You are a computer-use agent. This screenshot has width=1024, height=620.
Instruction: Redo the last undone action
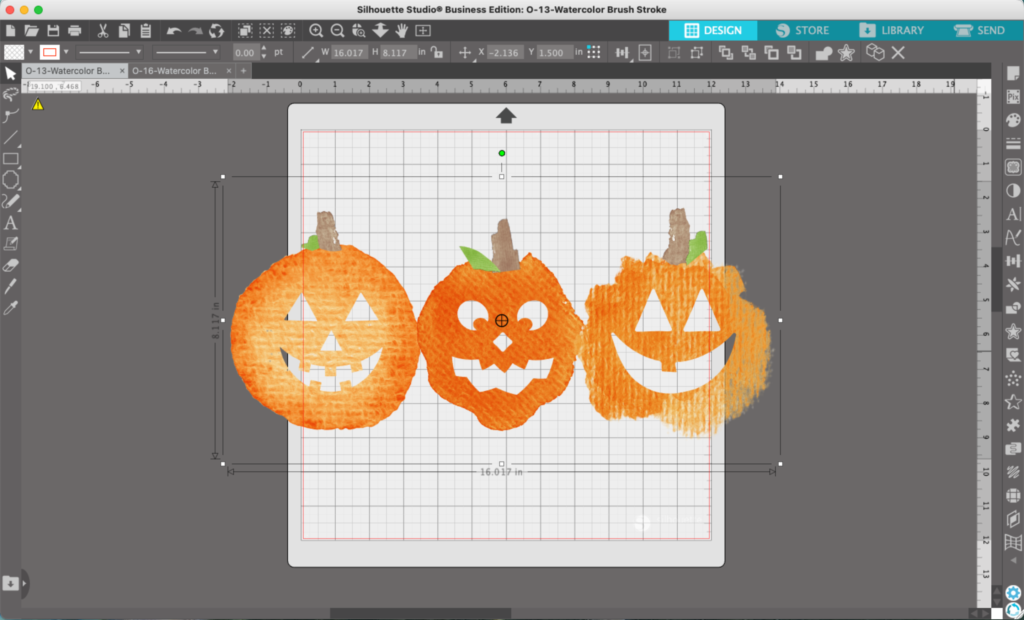click(195, 31)
